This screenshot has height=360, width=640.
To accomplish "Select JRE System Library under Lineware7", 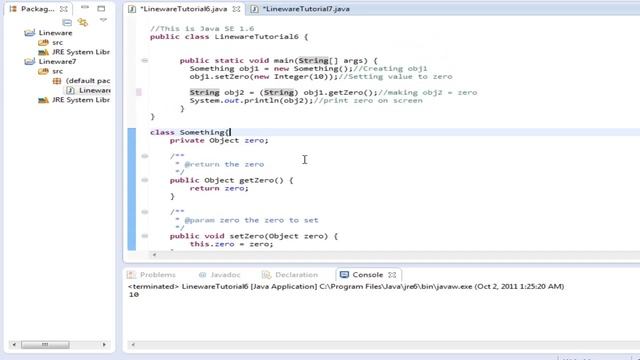I will tap(81, 100).
